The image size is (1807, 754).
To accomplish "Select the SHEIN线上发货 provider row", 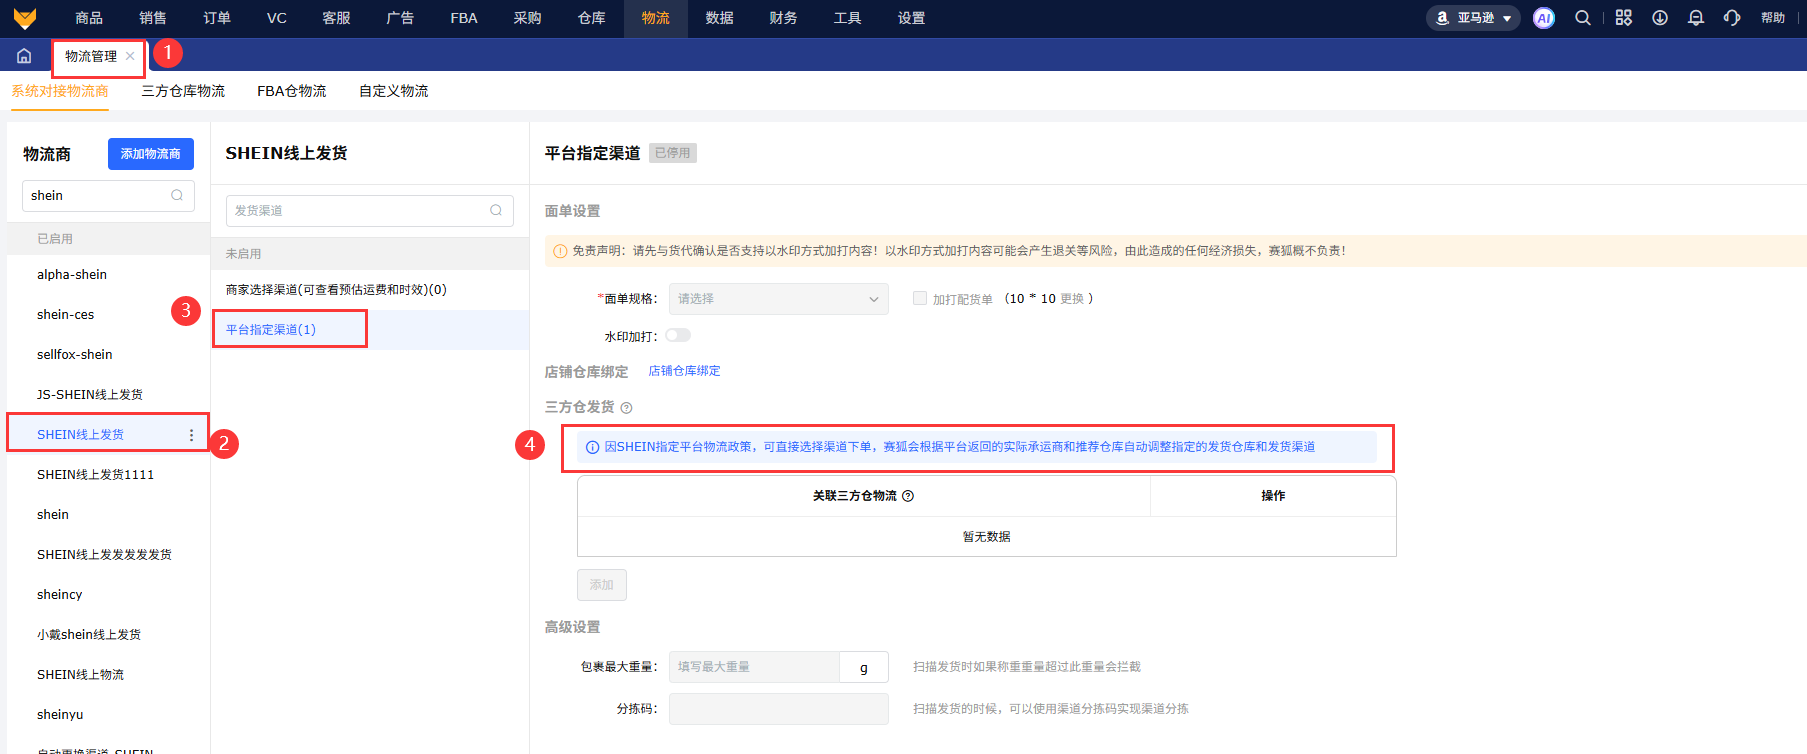I will (108, 435).
